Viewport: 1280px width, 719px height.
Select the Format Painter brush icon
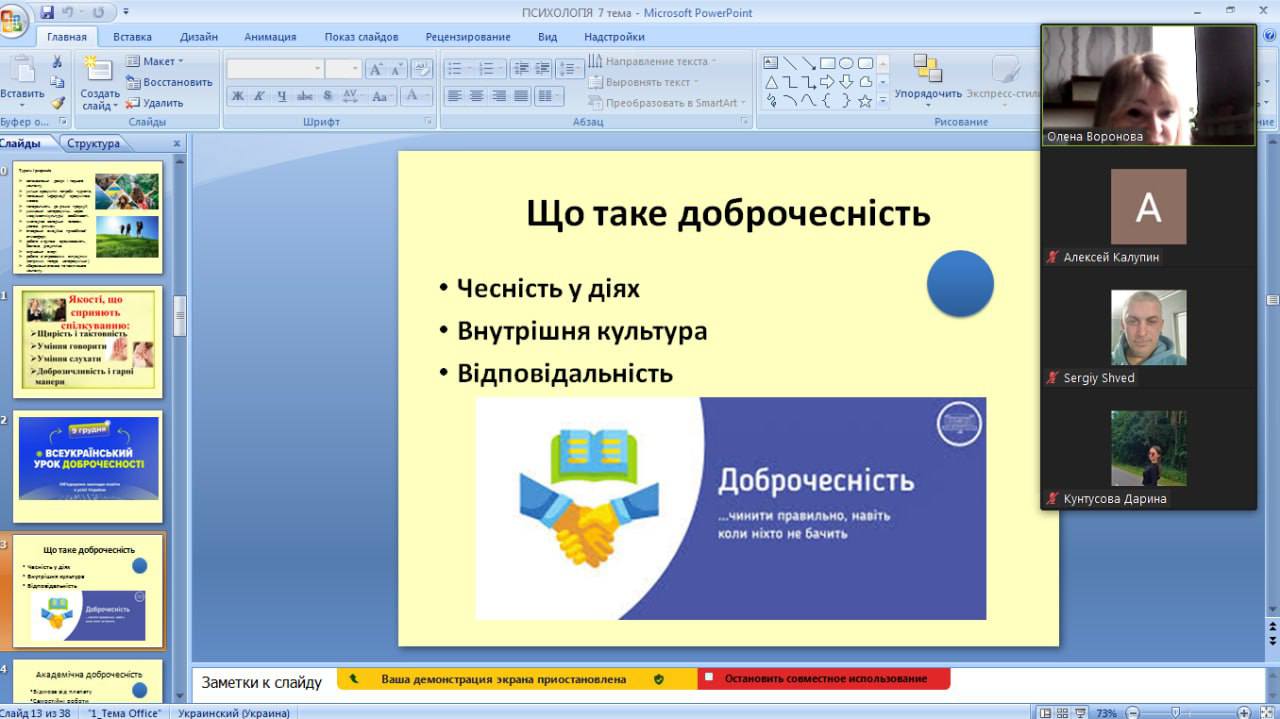(x=57, y=103)
